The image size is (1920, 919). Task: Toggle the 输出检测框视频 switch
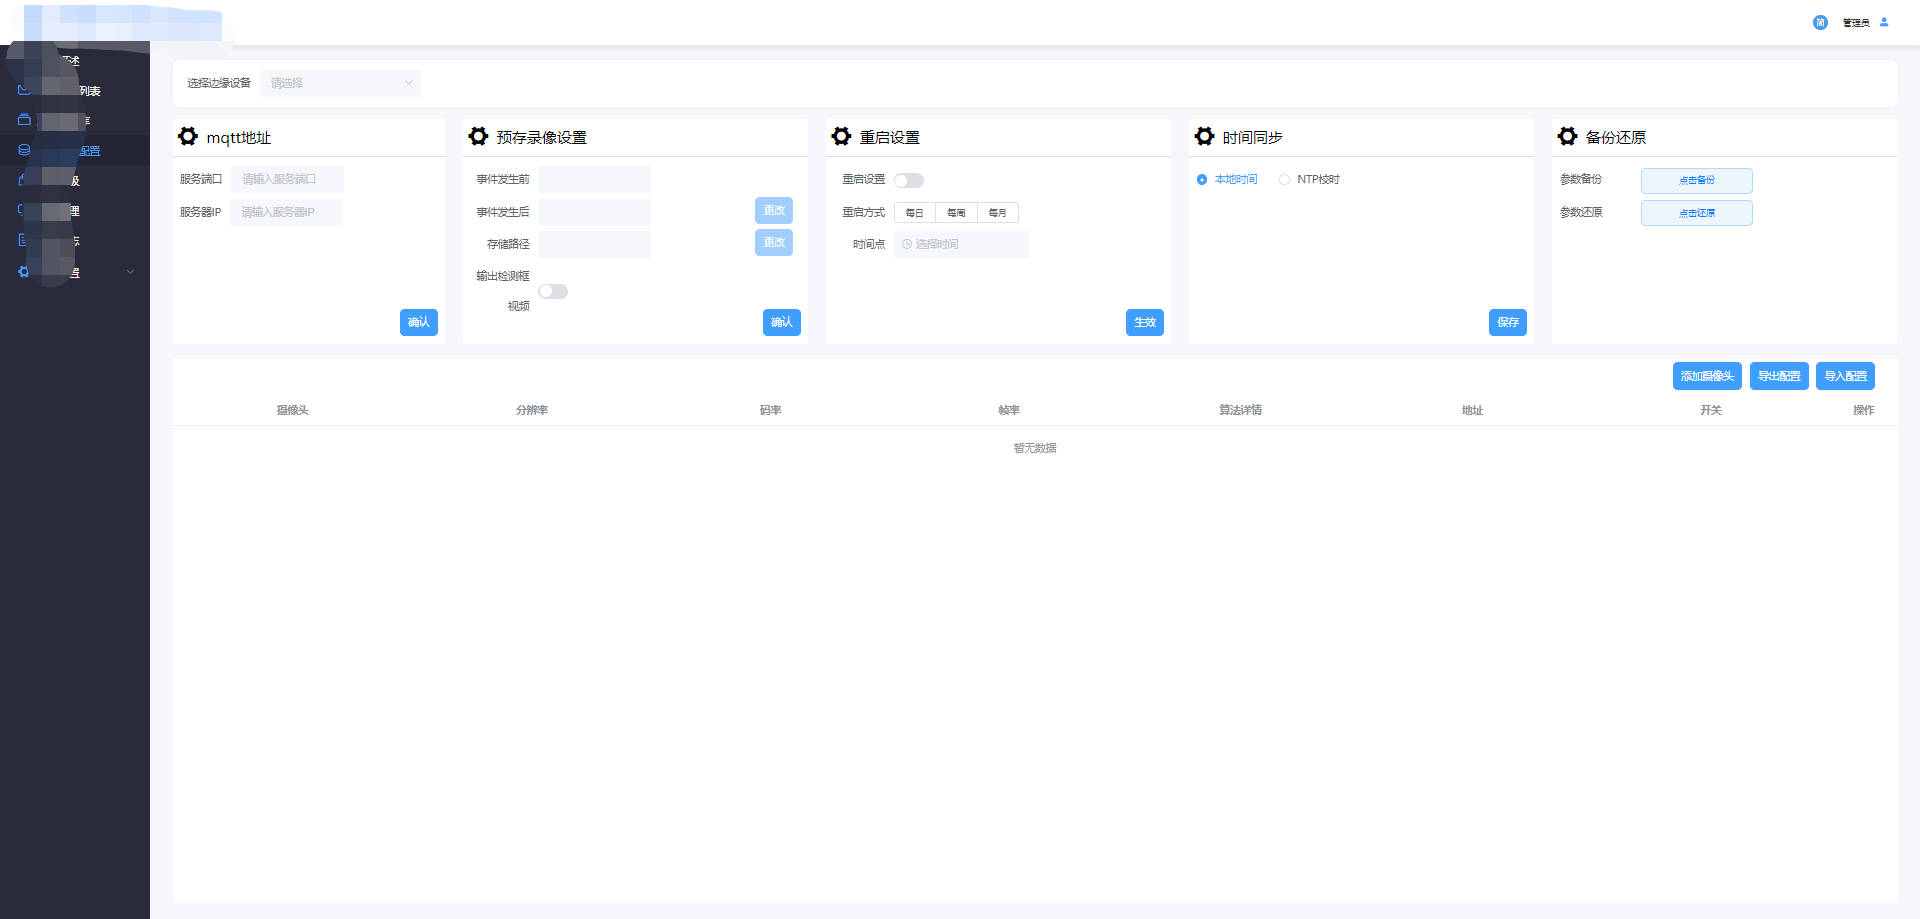coord(553,291)
